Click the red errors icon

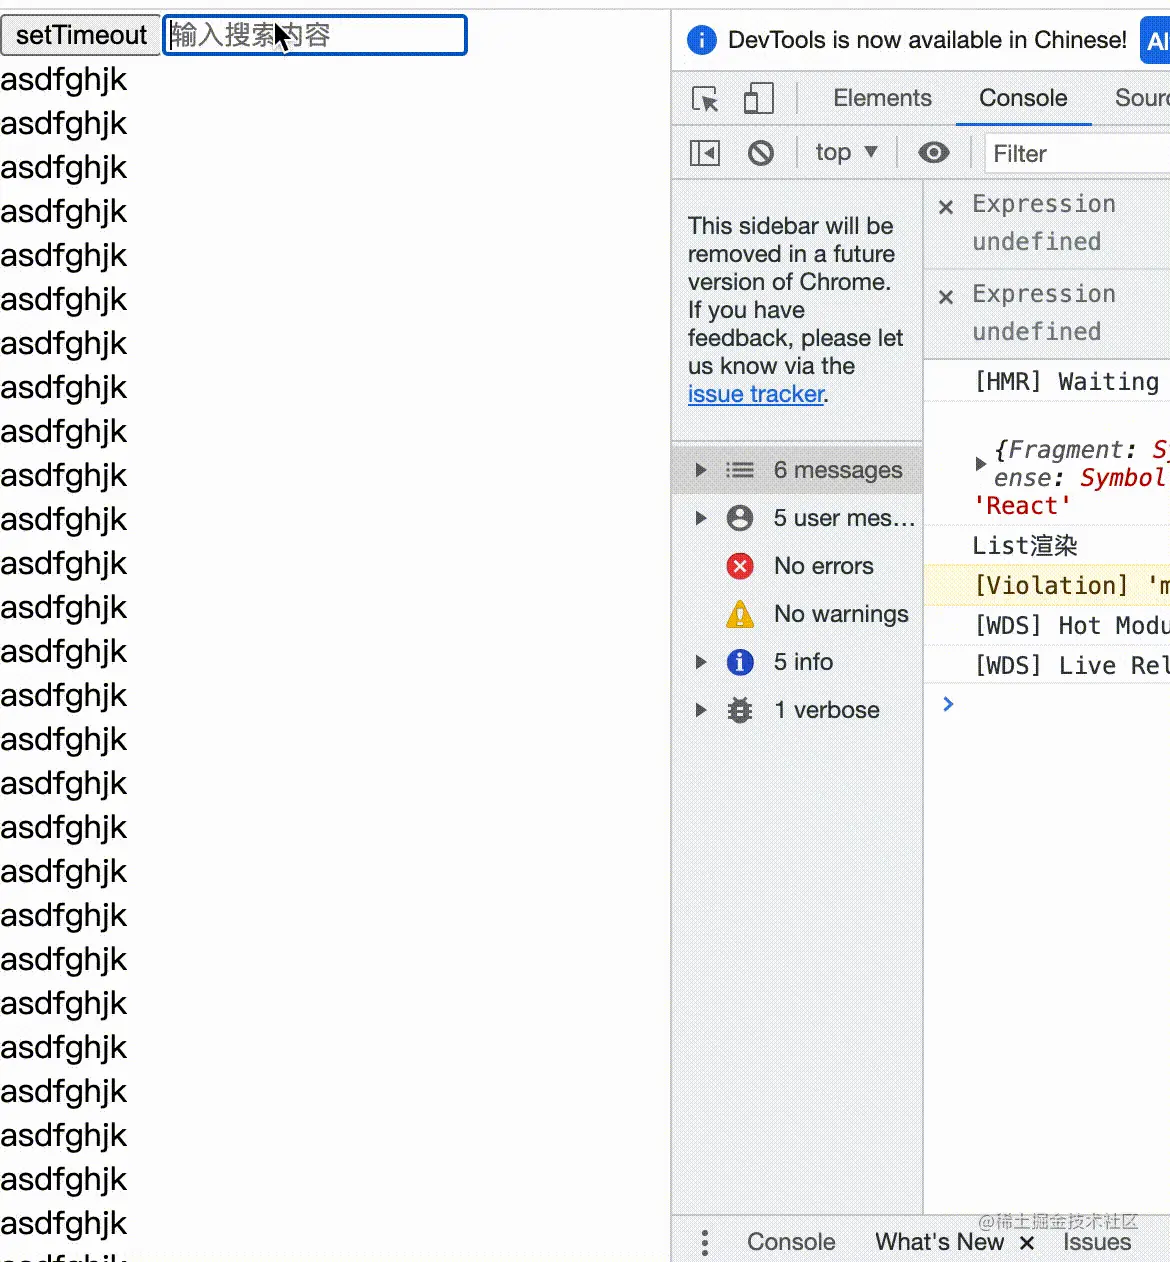(x=740, y=566)
